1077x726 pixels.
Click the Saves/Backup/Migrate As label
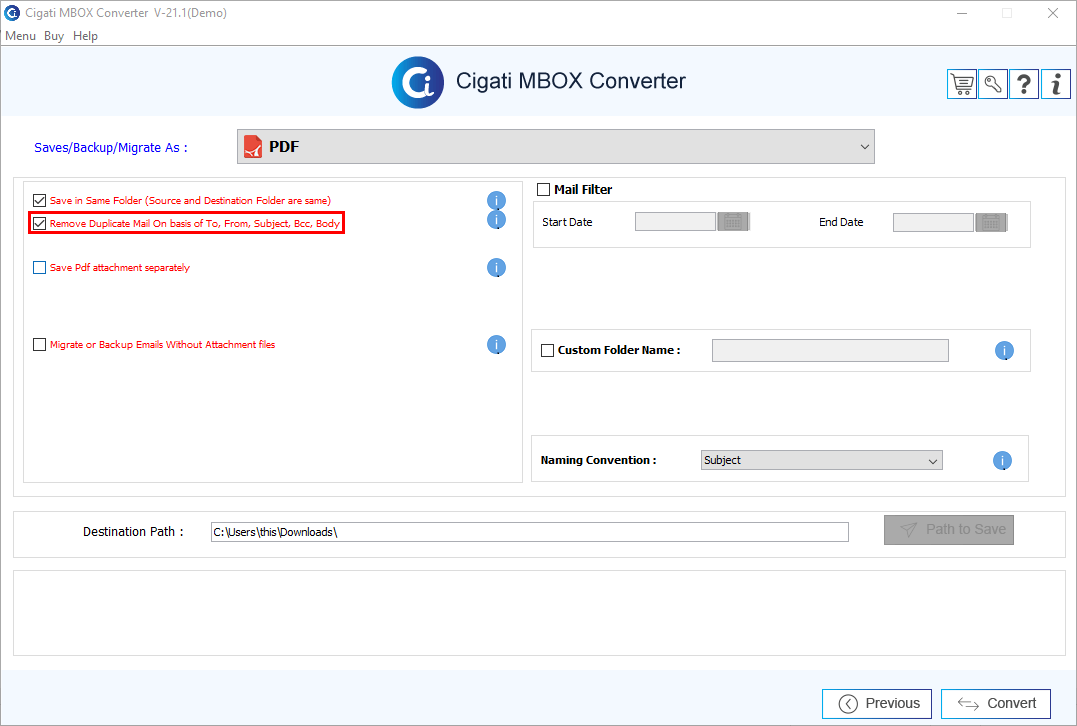tap(111, 148)
